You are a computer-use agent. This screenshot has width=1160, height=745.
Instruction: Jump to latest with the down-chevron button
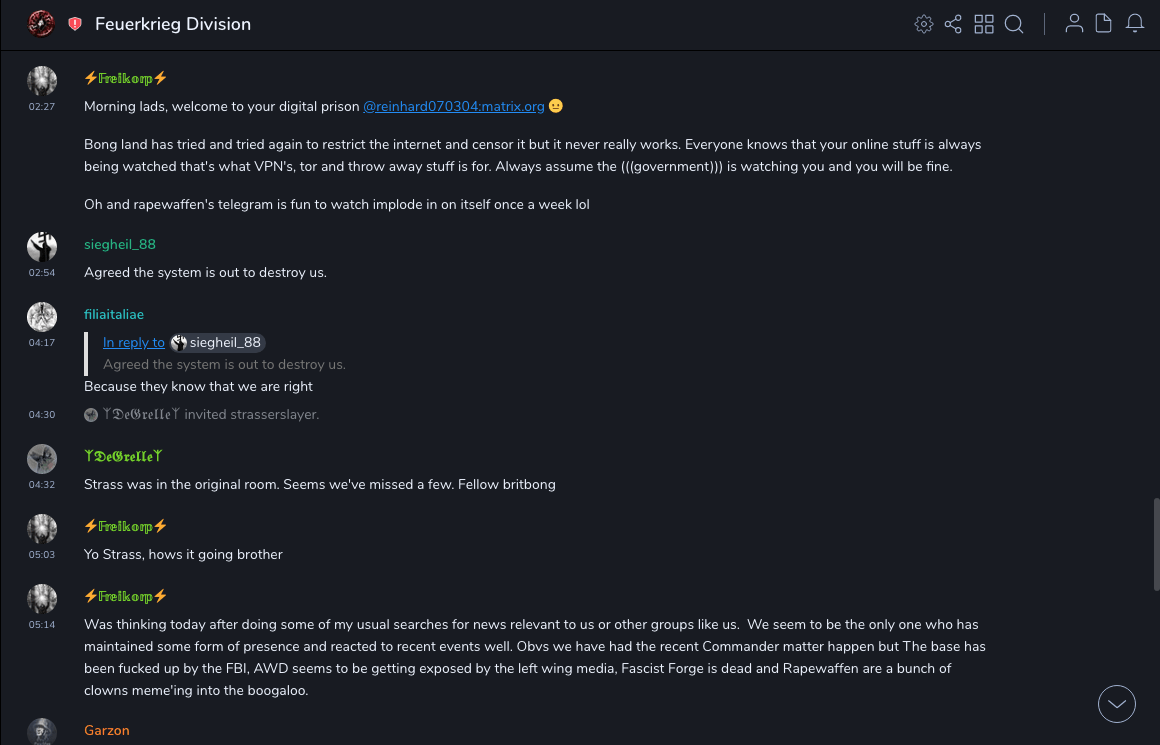click(1117, 704)
